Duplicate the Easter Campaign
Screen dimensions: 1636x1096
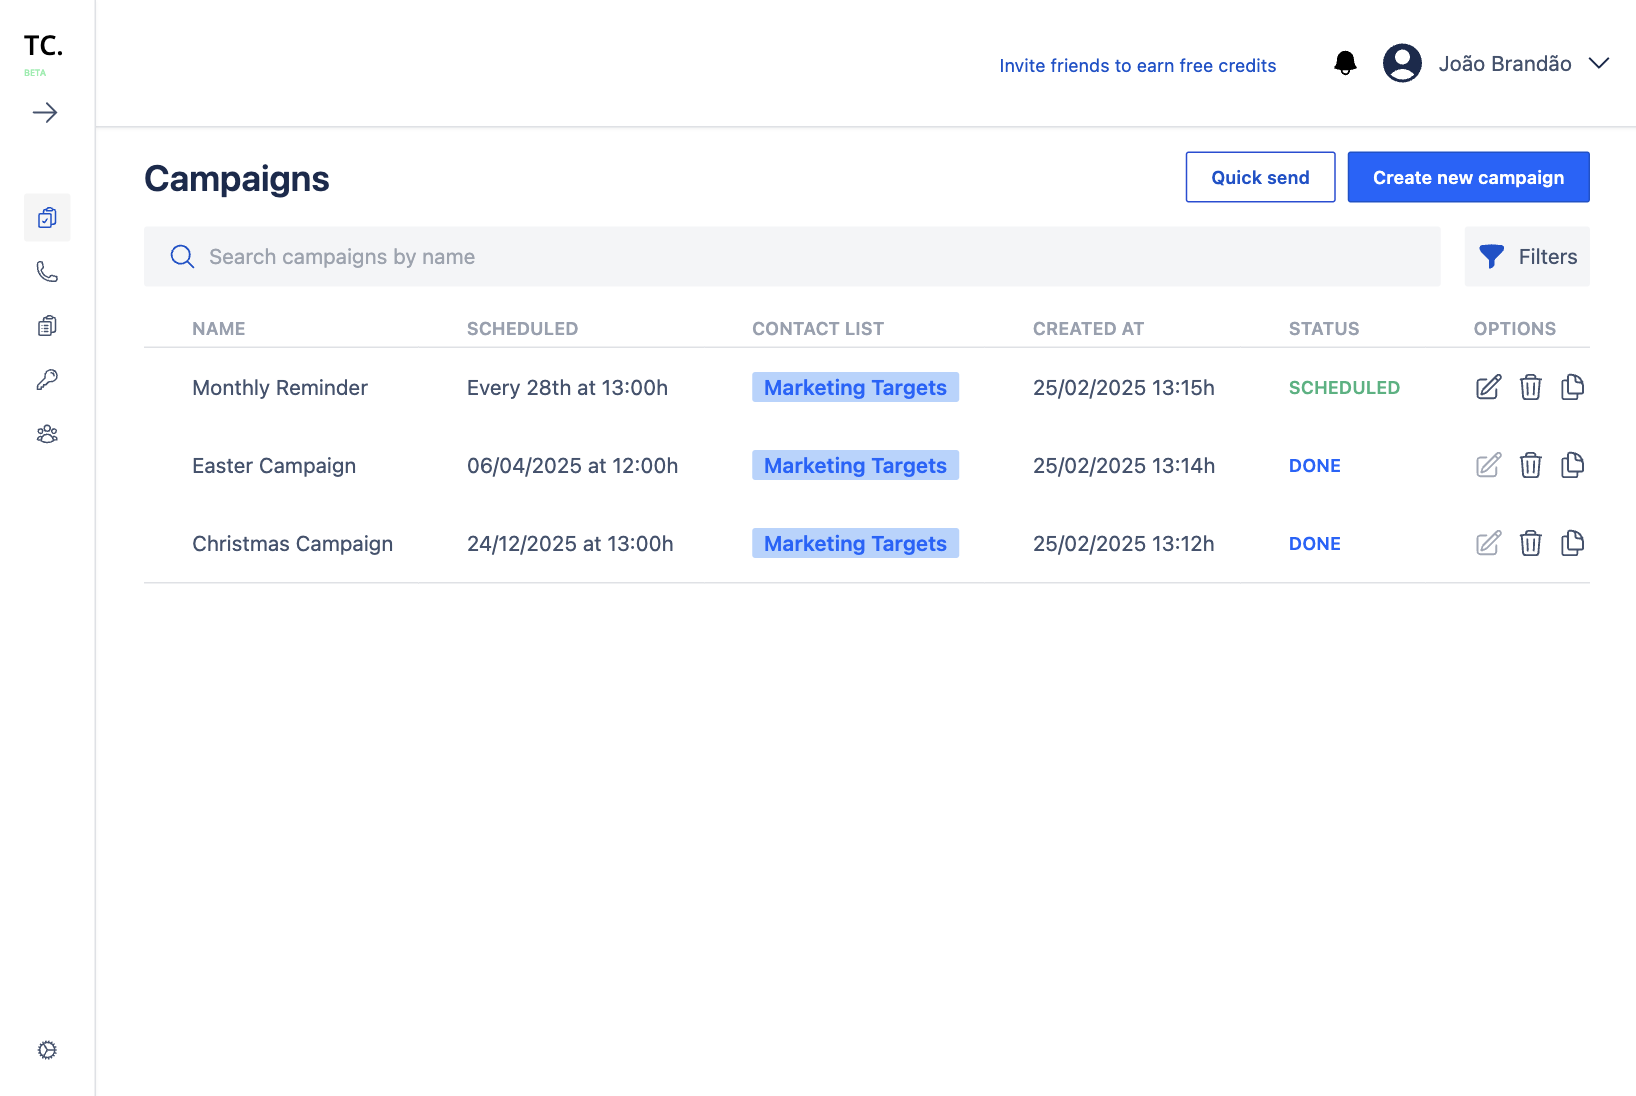(1572, 465)
